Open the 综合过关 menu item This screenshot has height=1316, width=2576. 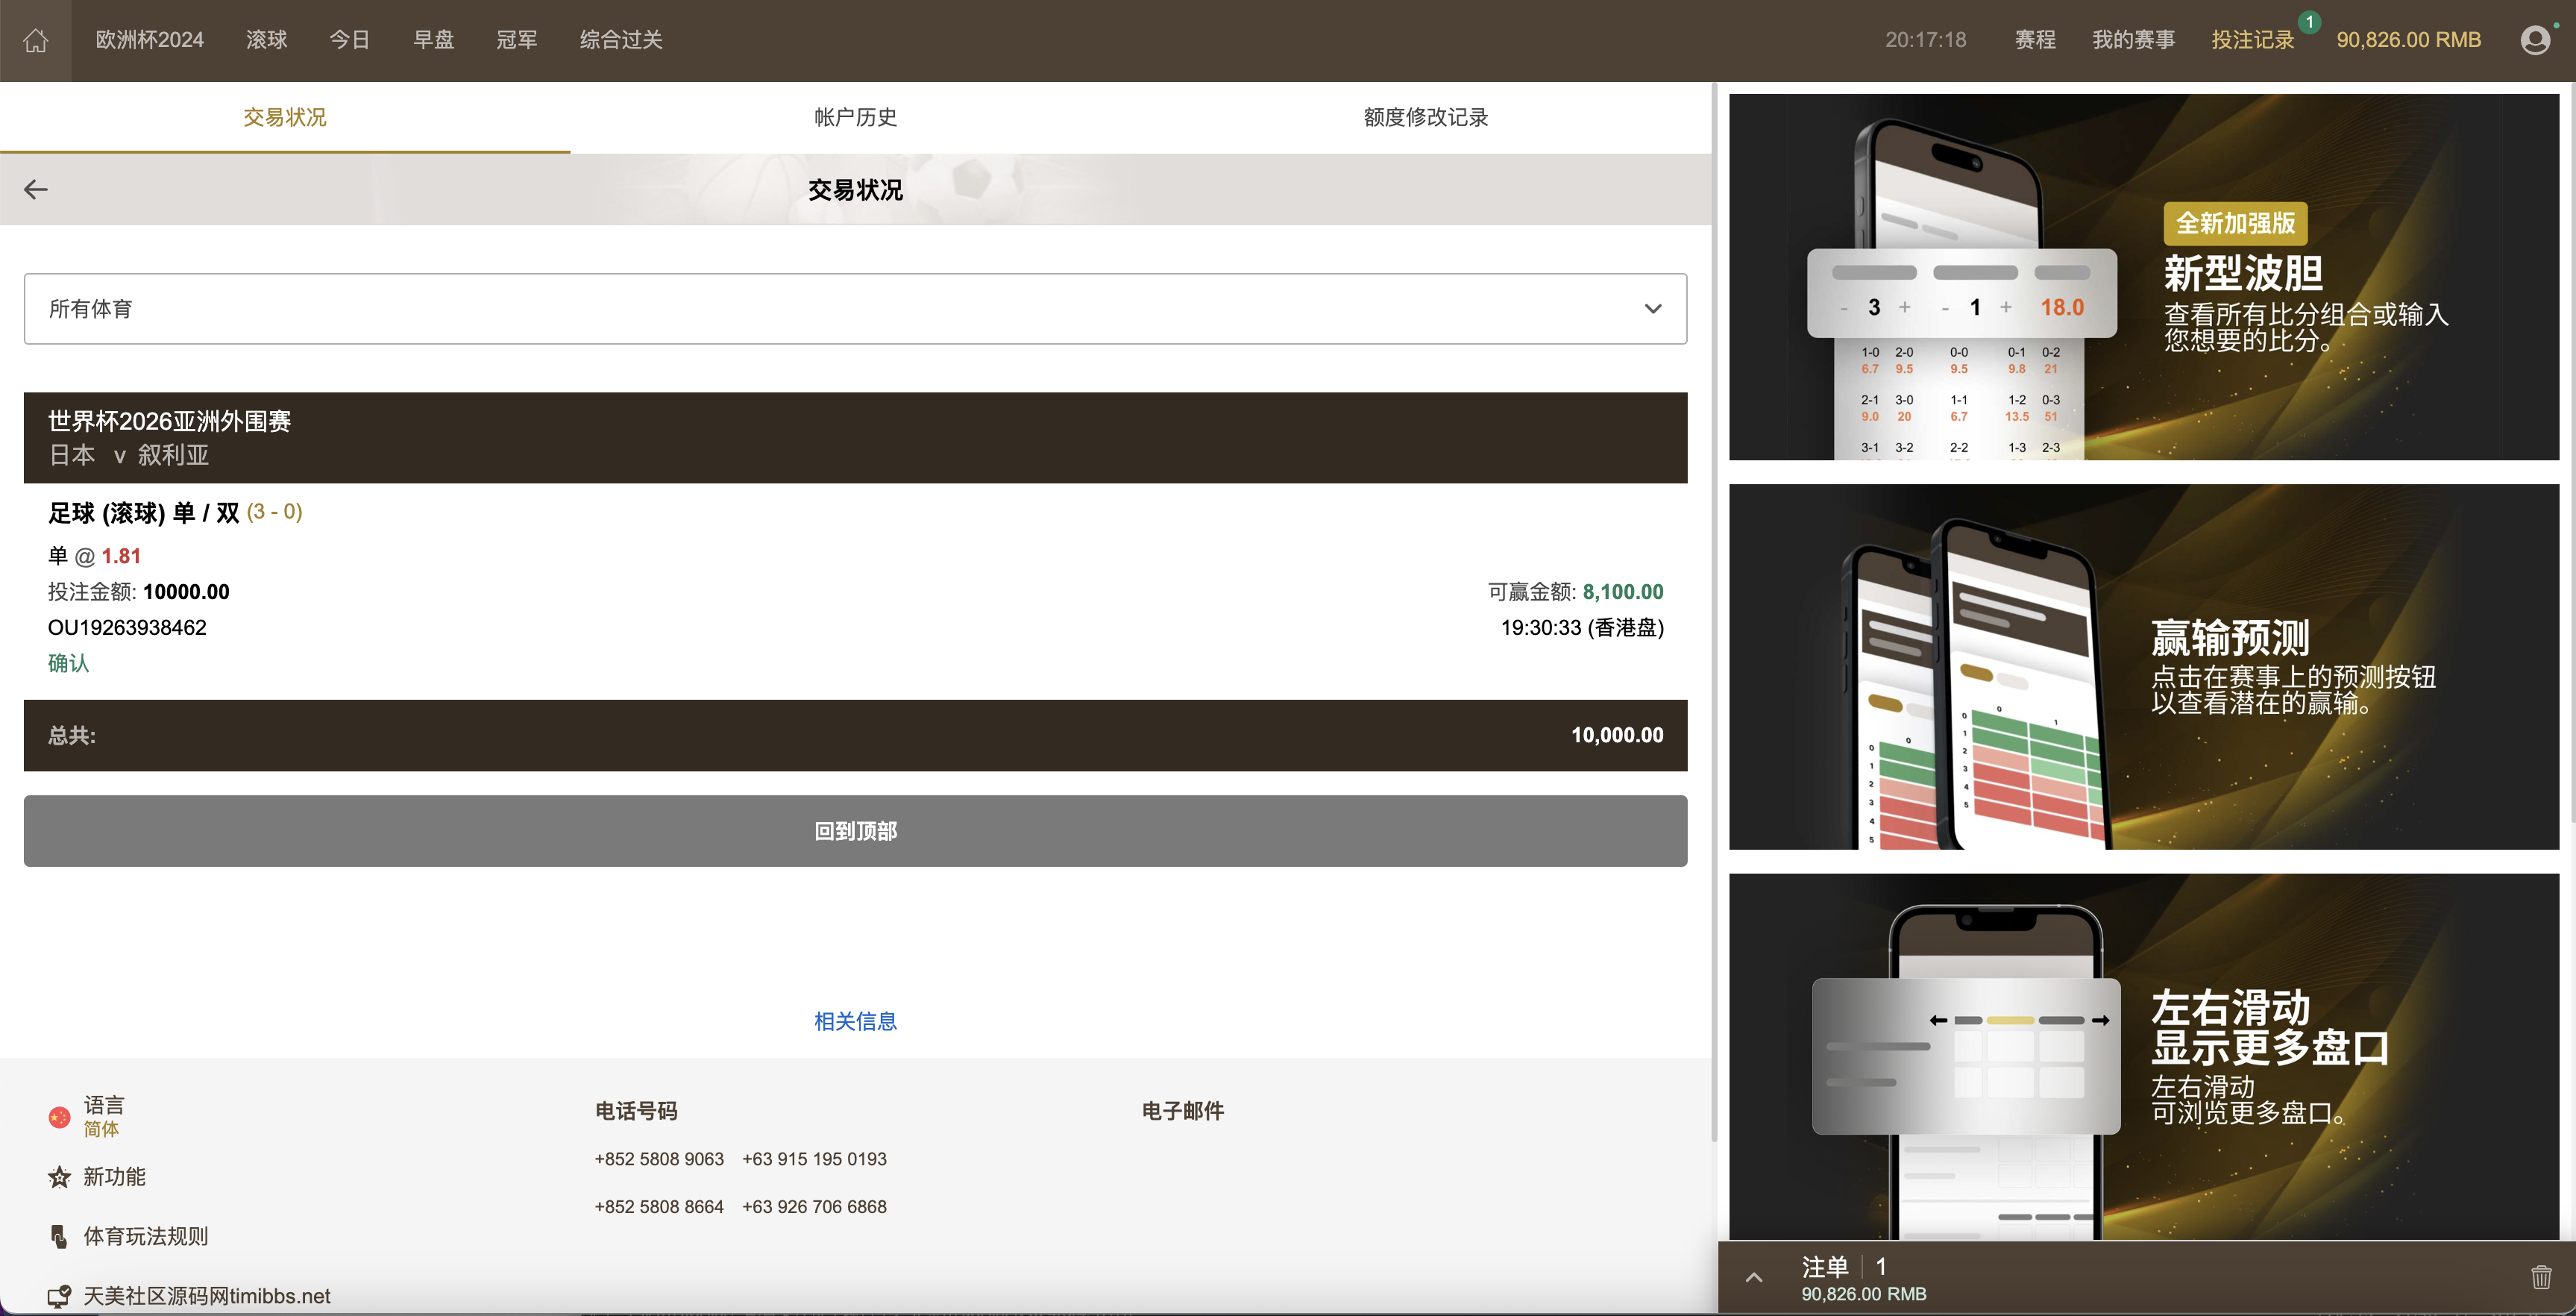[620, 40]
